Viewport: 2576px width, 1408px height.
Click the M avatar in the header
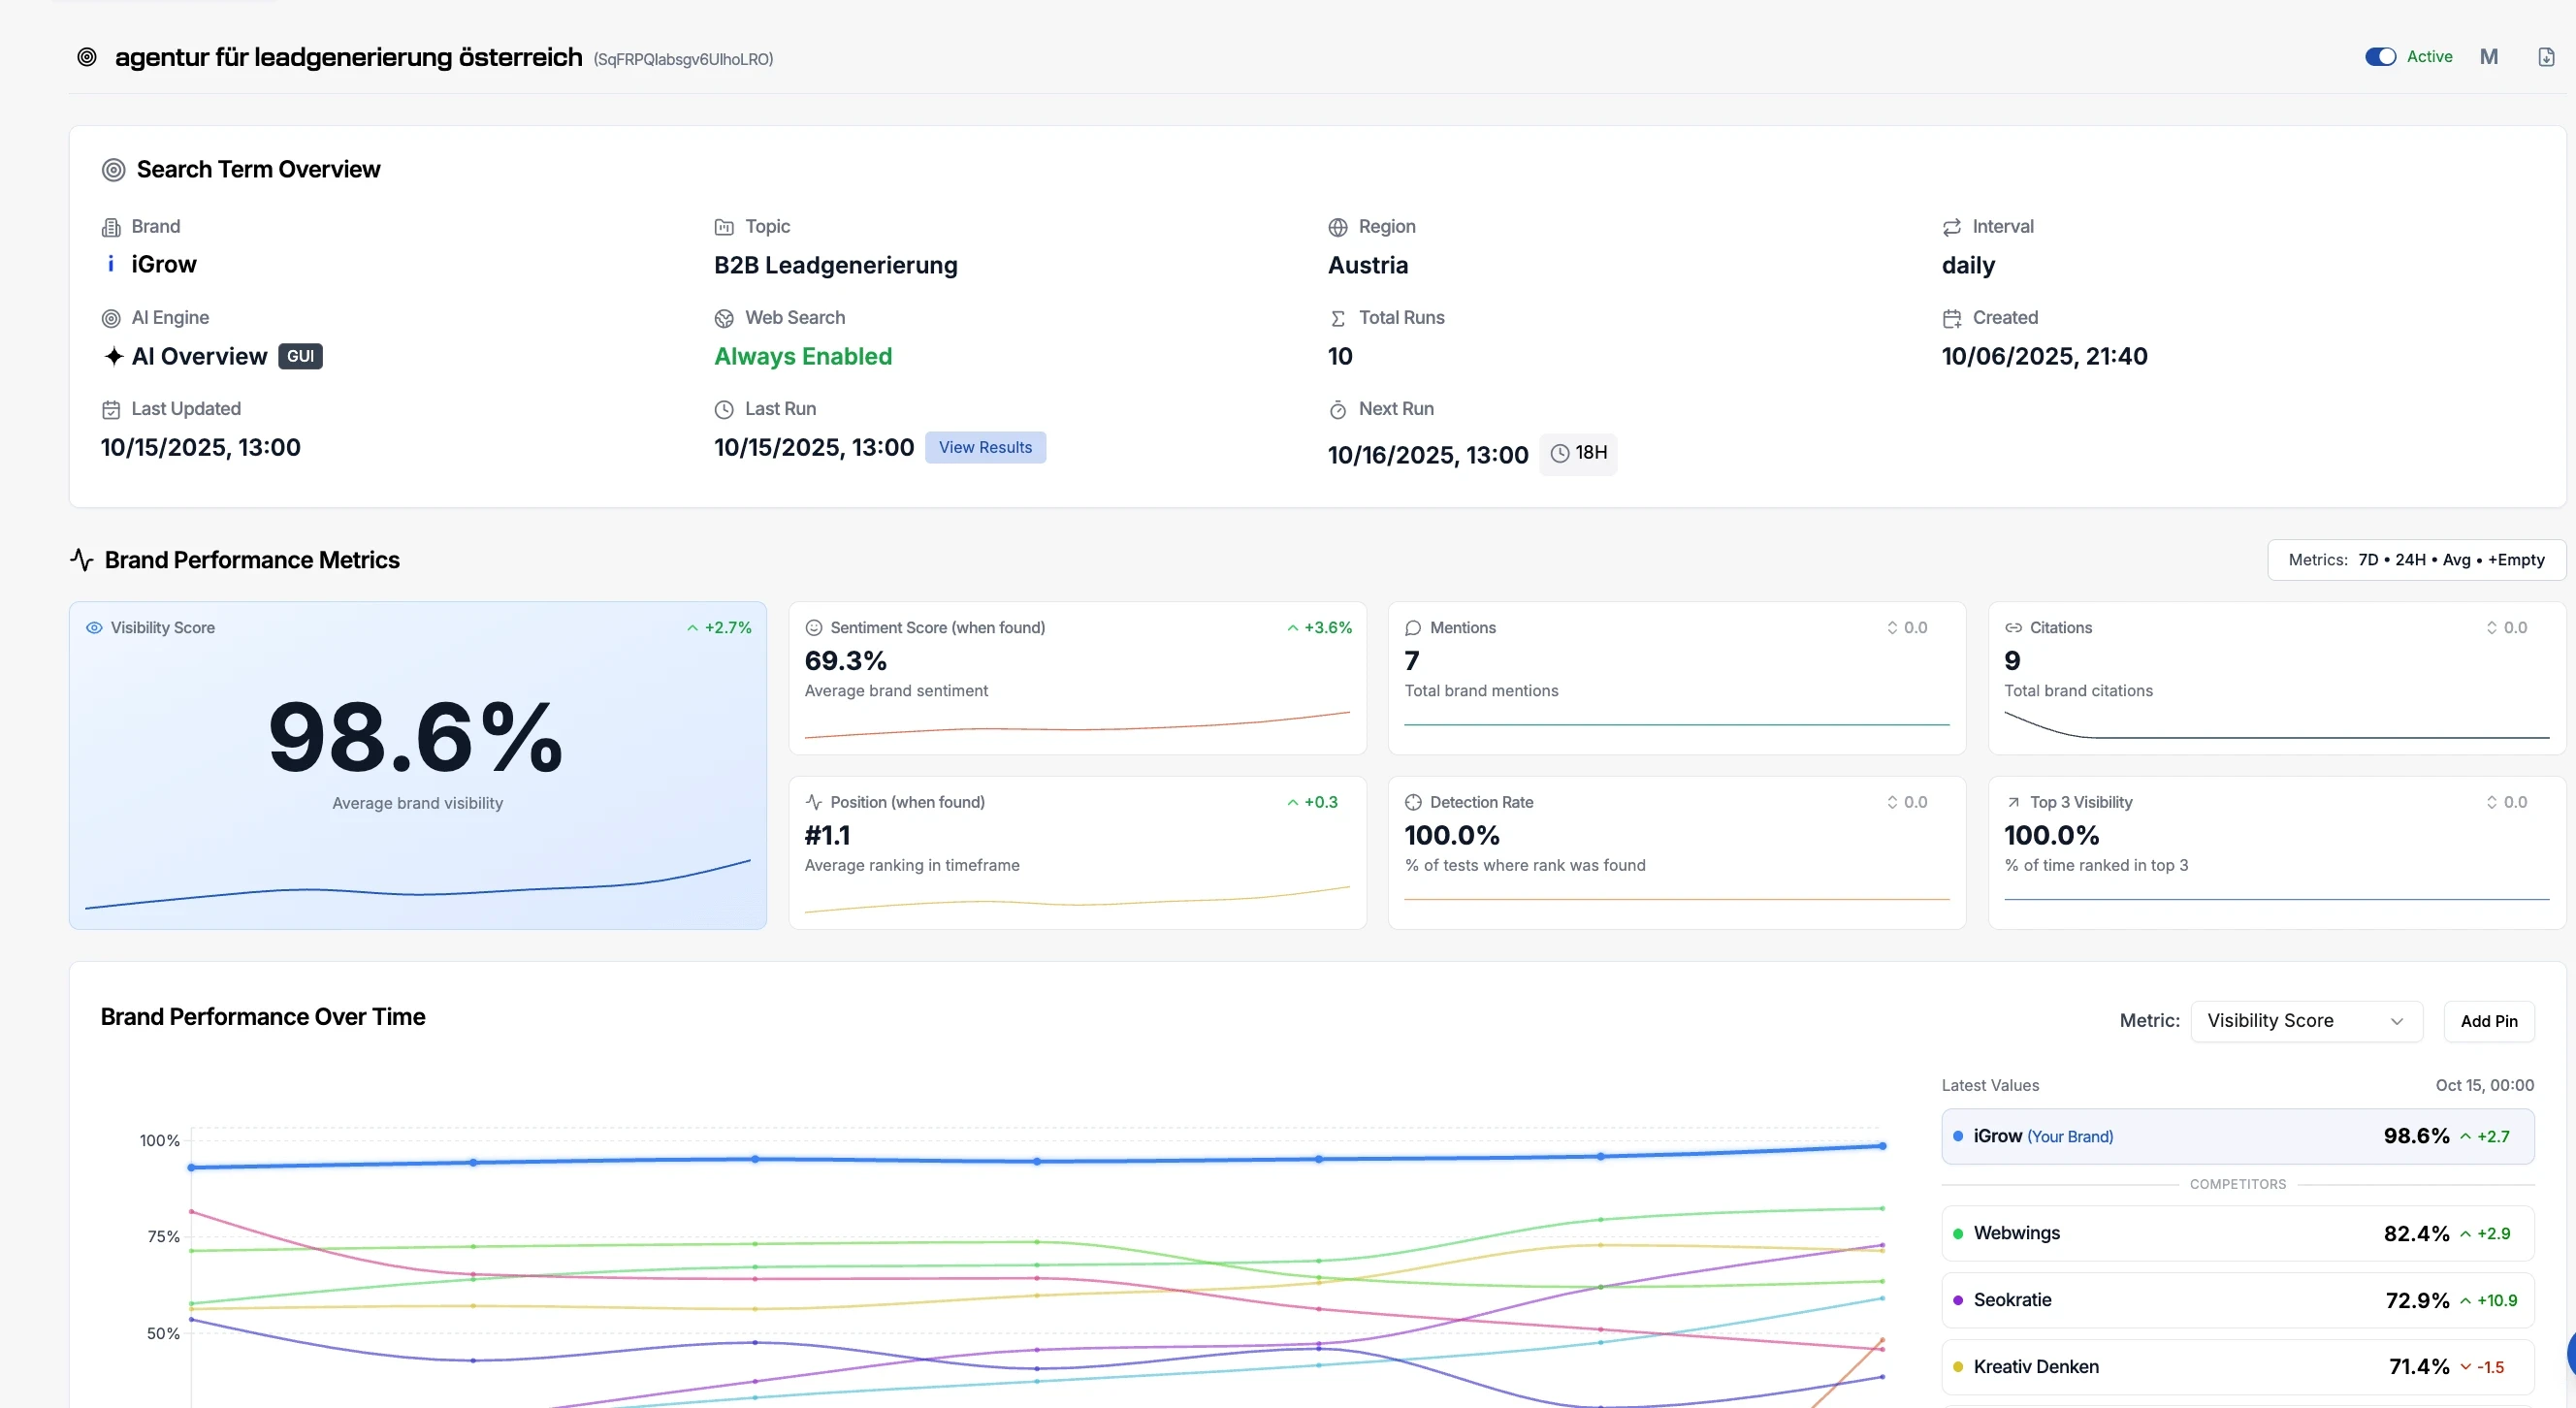2489,56
